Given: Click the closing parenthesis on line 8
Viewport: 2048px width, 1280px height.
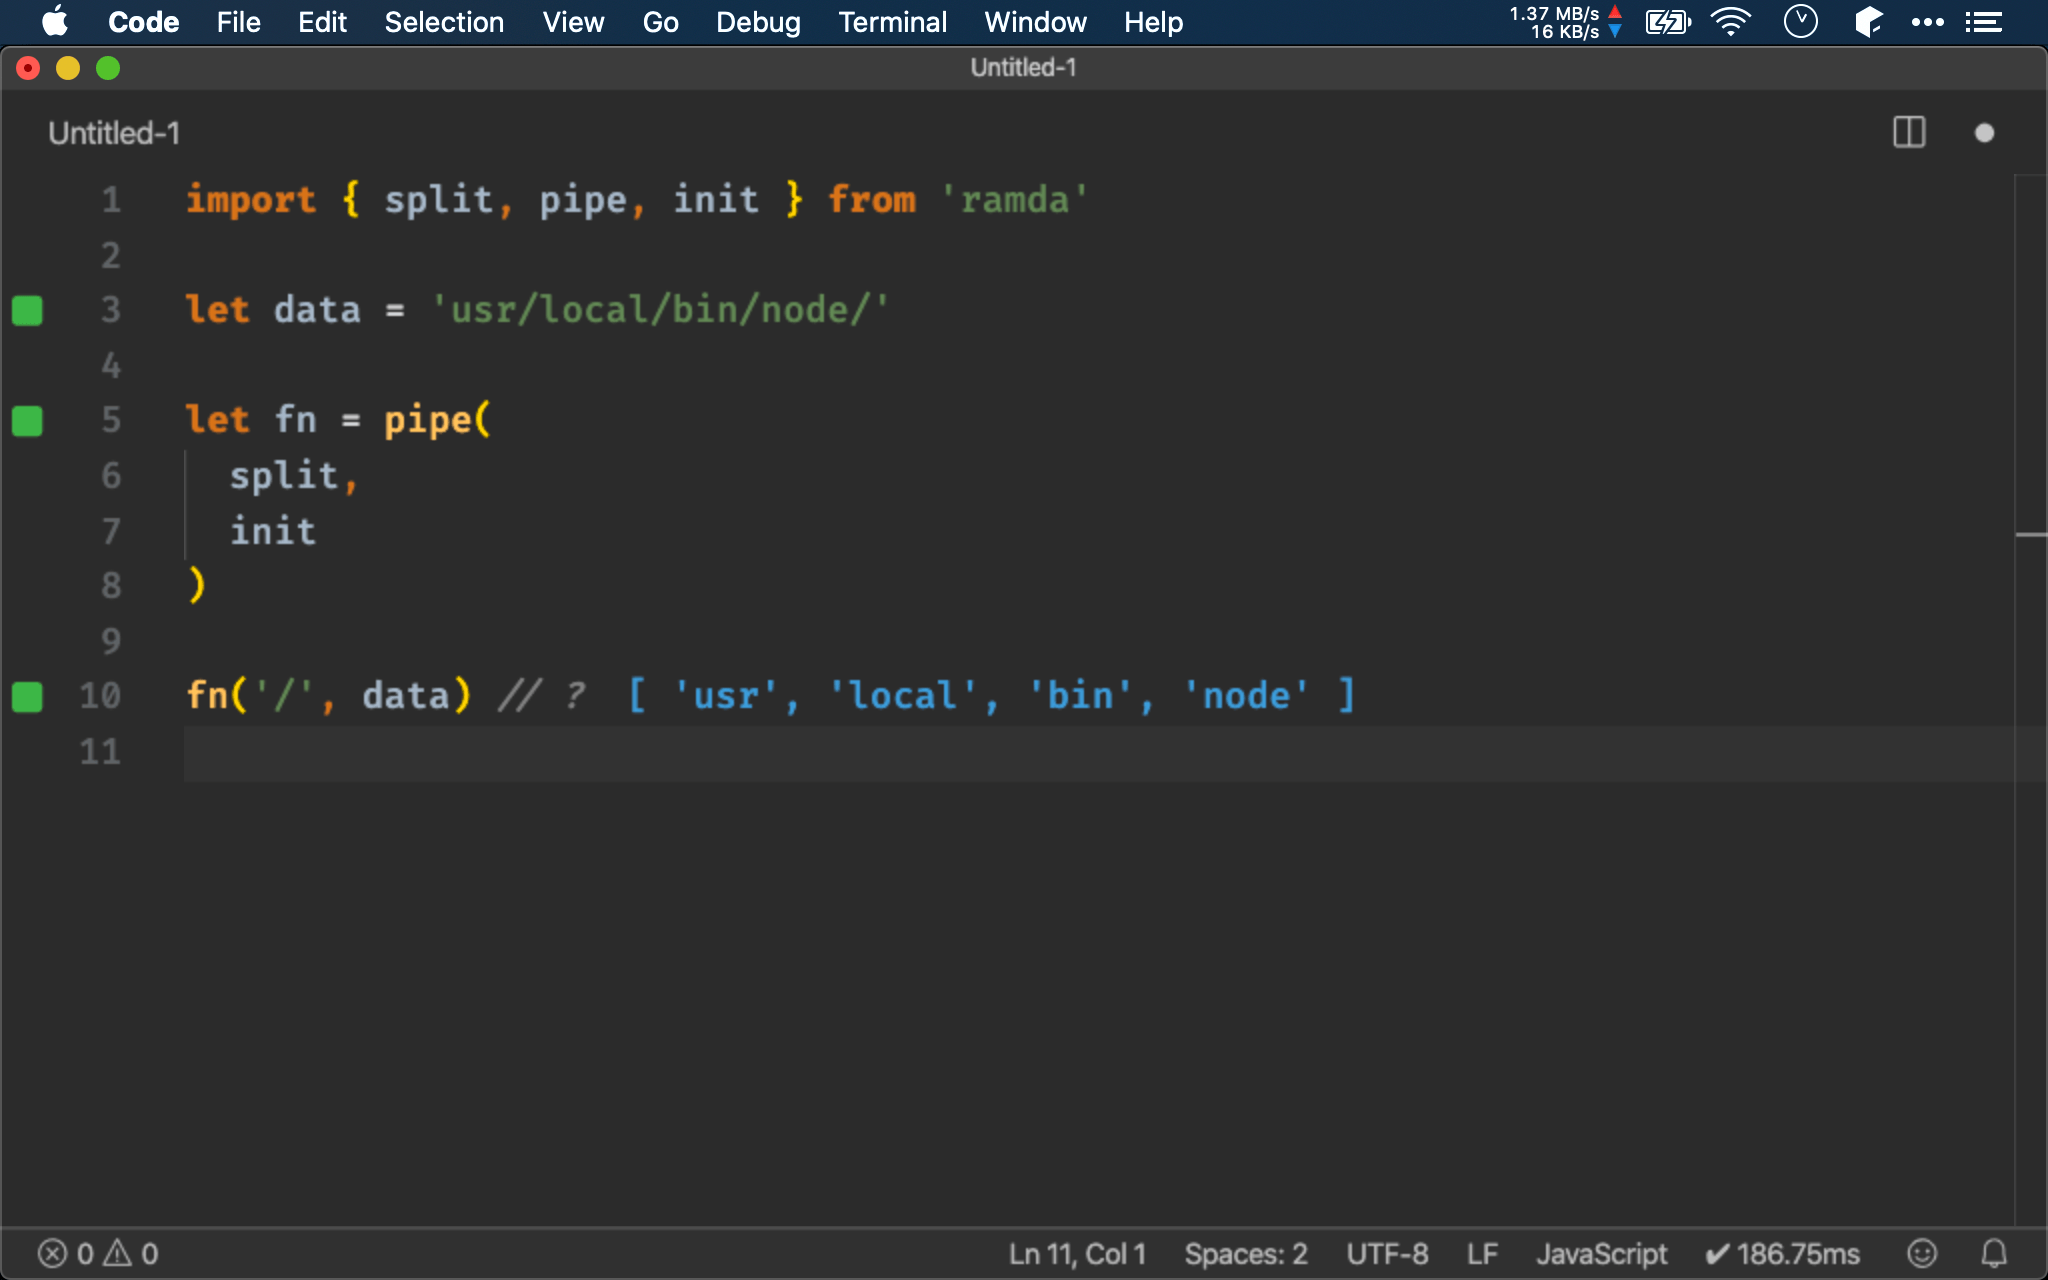Looking at the screenshot, I should pos(196,585).
